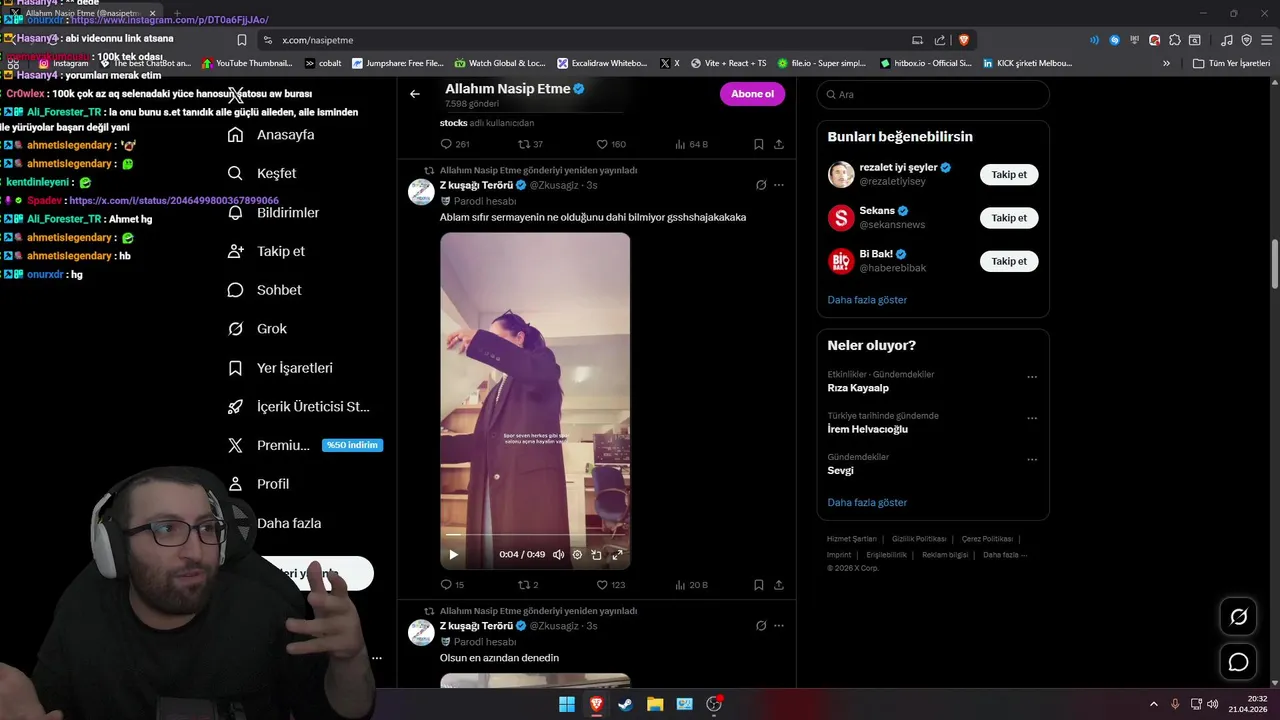Reply to top tweet with 261 comments
1280x720 pixels.
tap(455, 144)
